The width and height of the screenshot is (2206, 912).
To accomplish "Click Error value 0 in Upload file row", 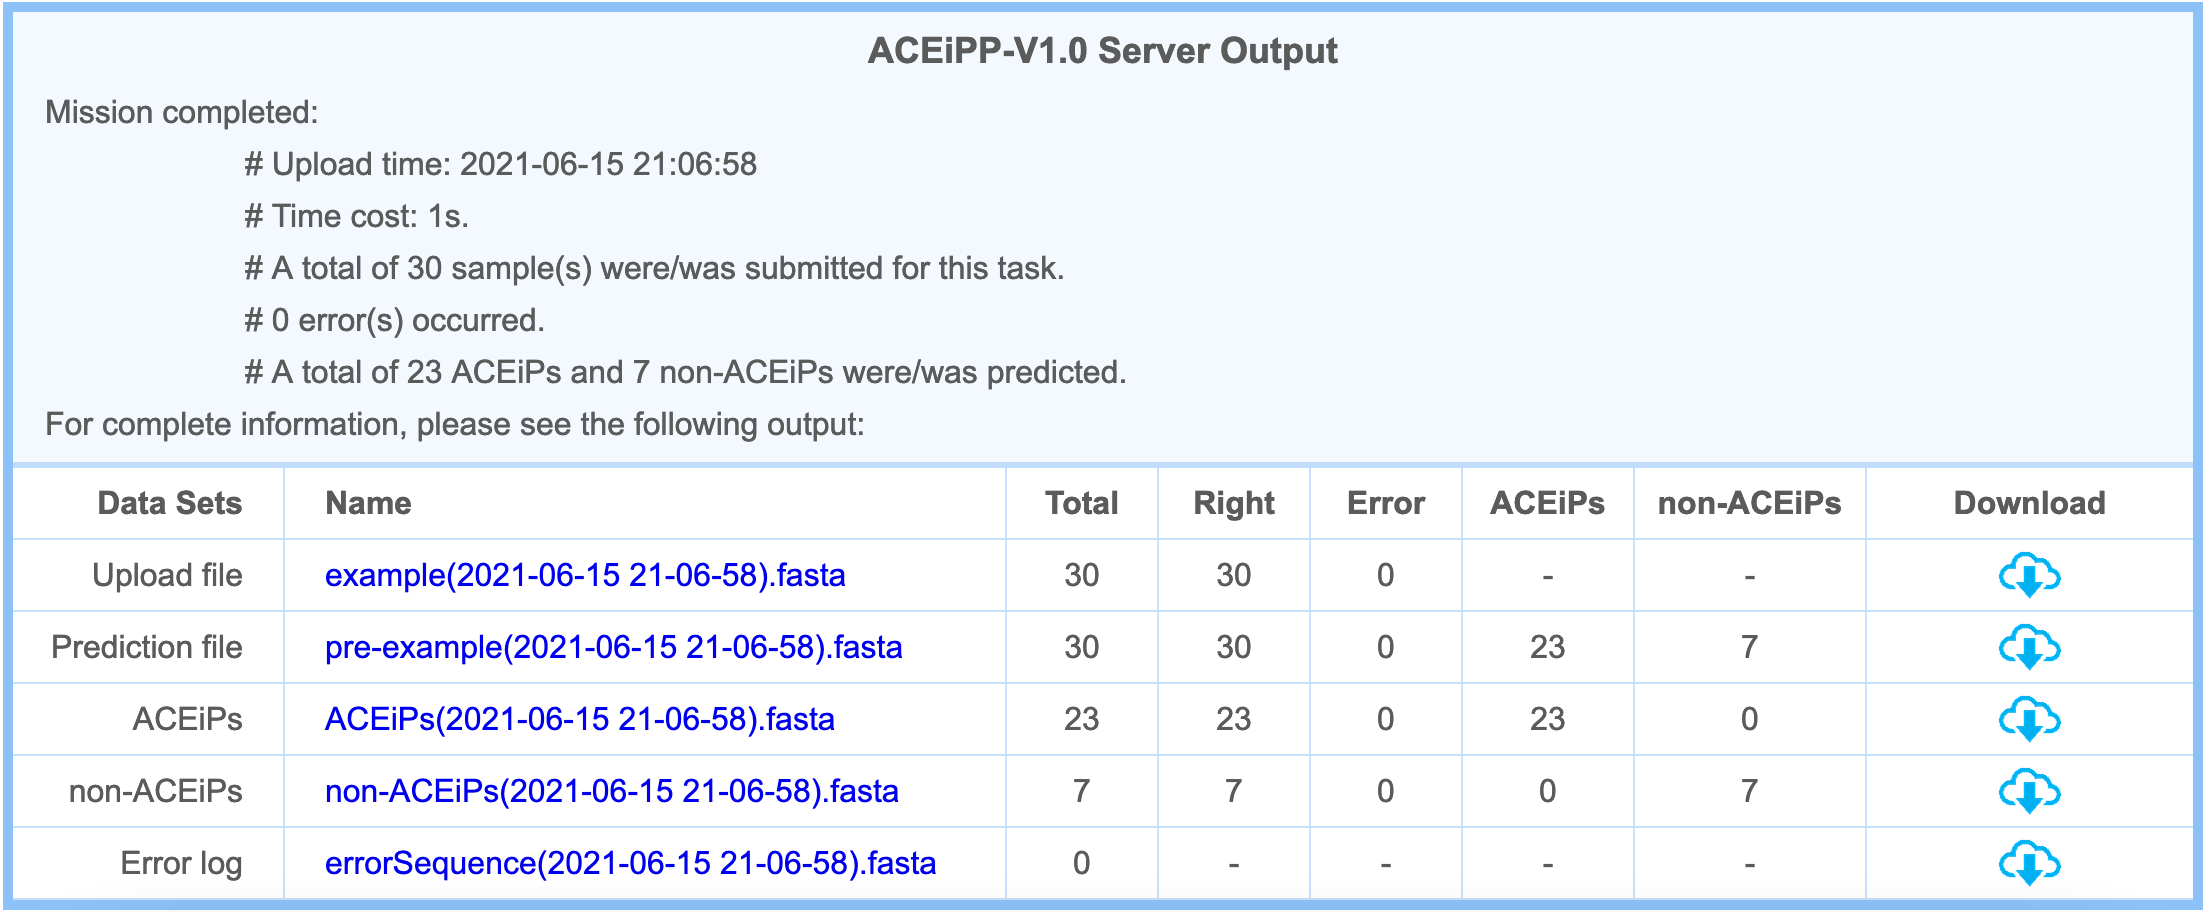I will click(x=1386, y=575).
